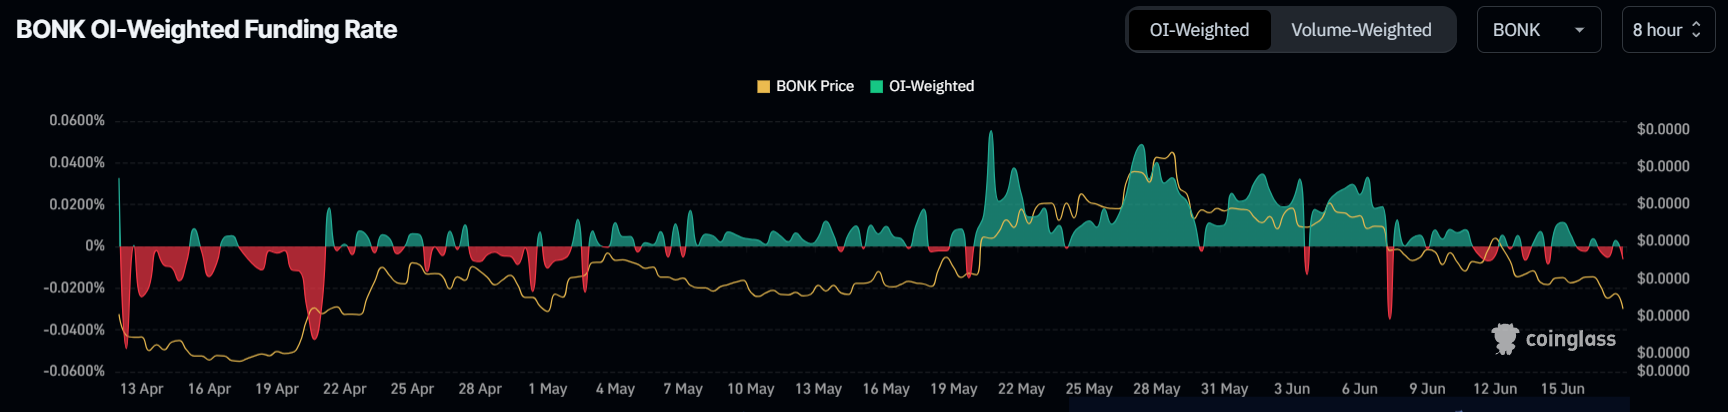Click the yellow BONK Price legend swatch
Screen dimensions: 1728x412
click(x=764, y=86)
